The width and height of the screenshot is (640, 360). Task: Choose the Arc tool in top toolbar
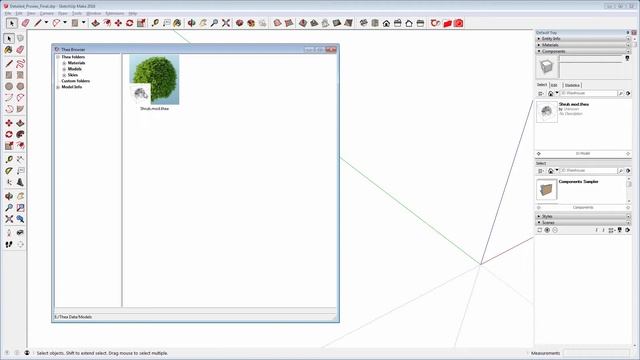[x=56, y=23]
